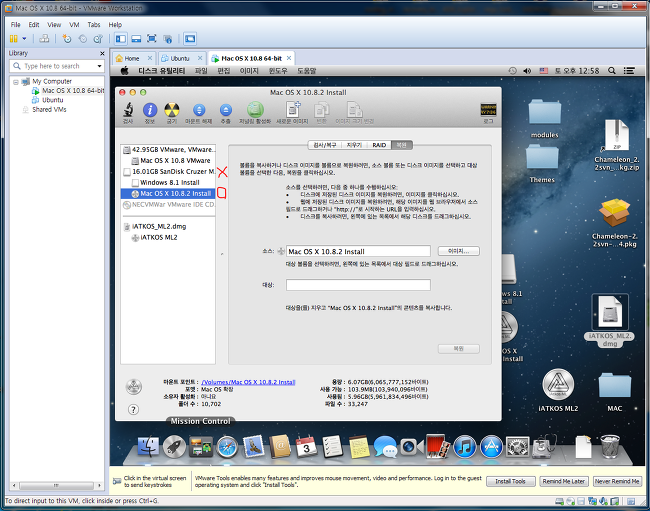Screen dimensions: 650x511
Task: Click VMware revert to snapshot icon
Action: (x=82, y=39)
